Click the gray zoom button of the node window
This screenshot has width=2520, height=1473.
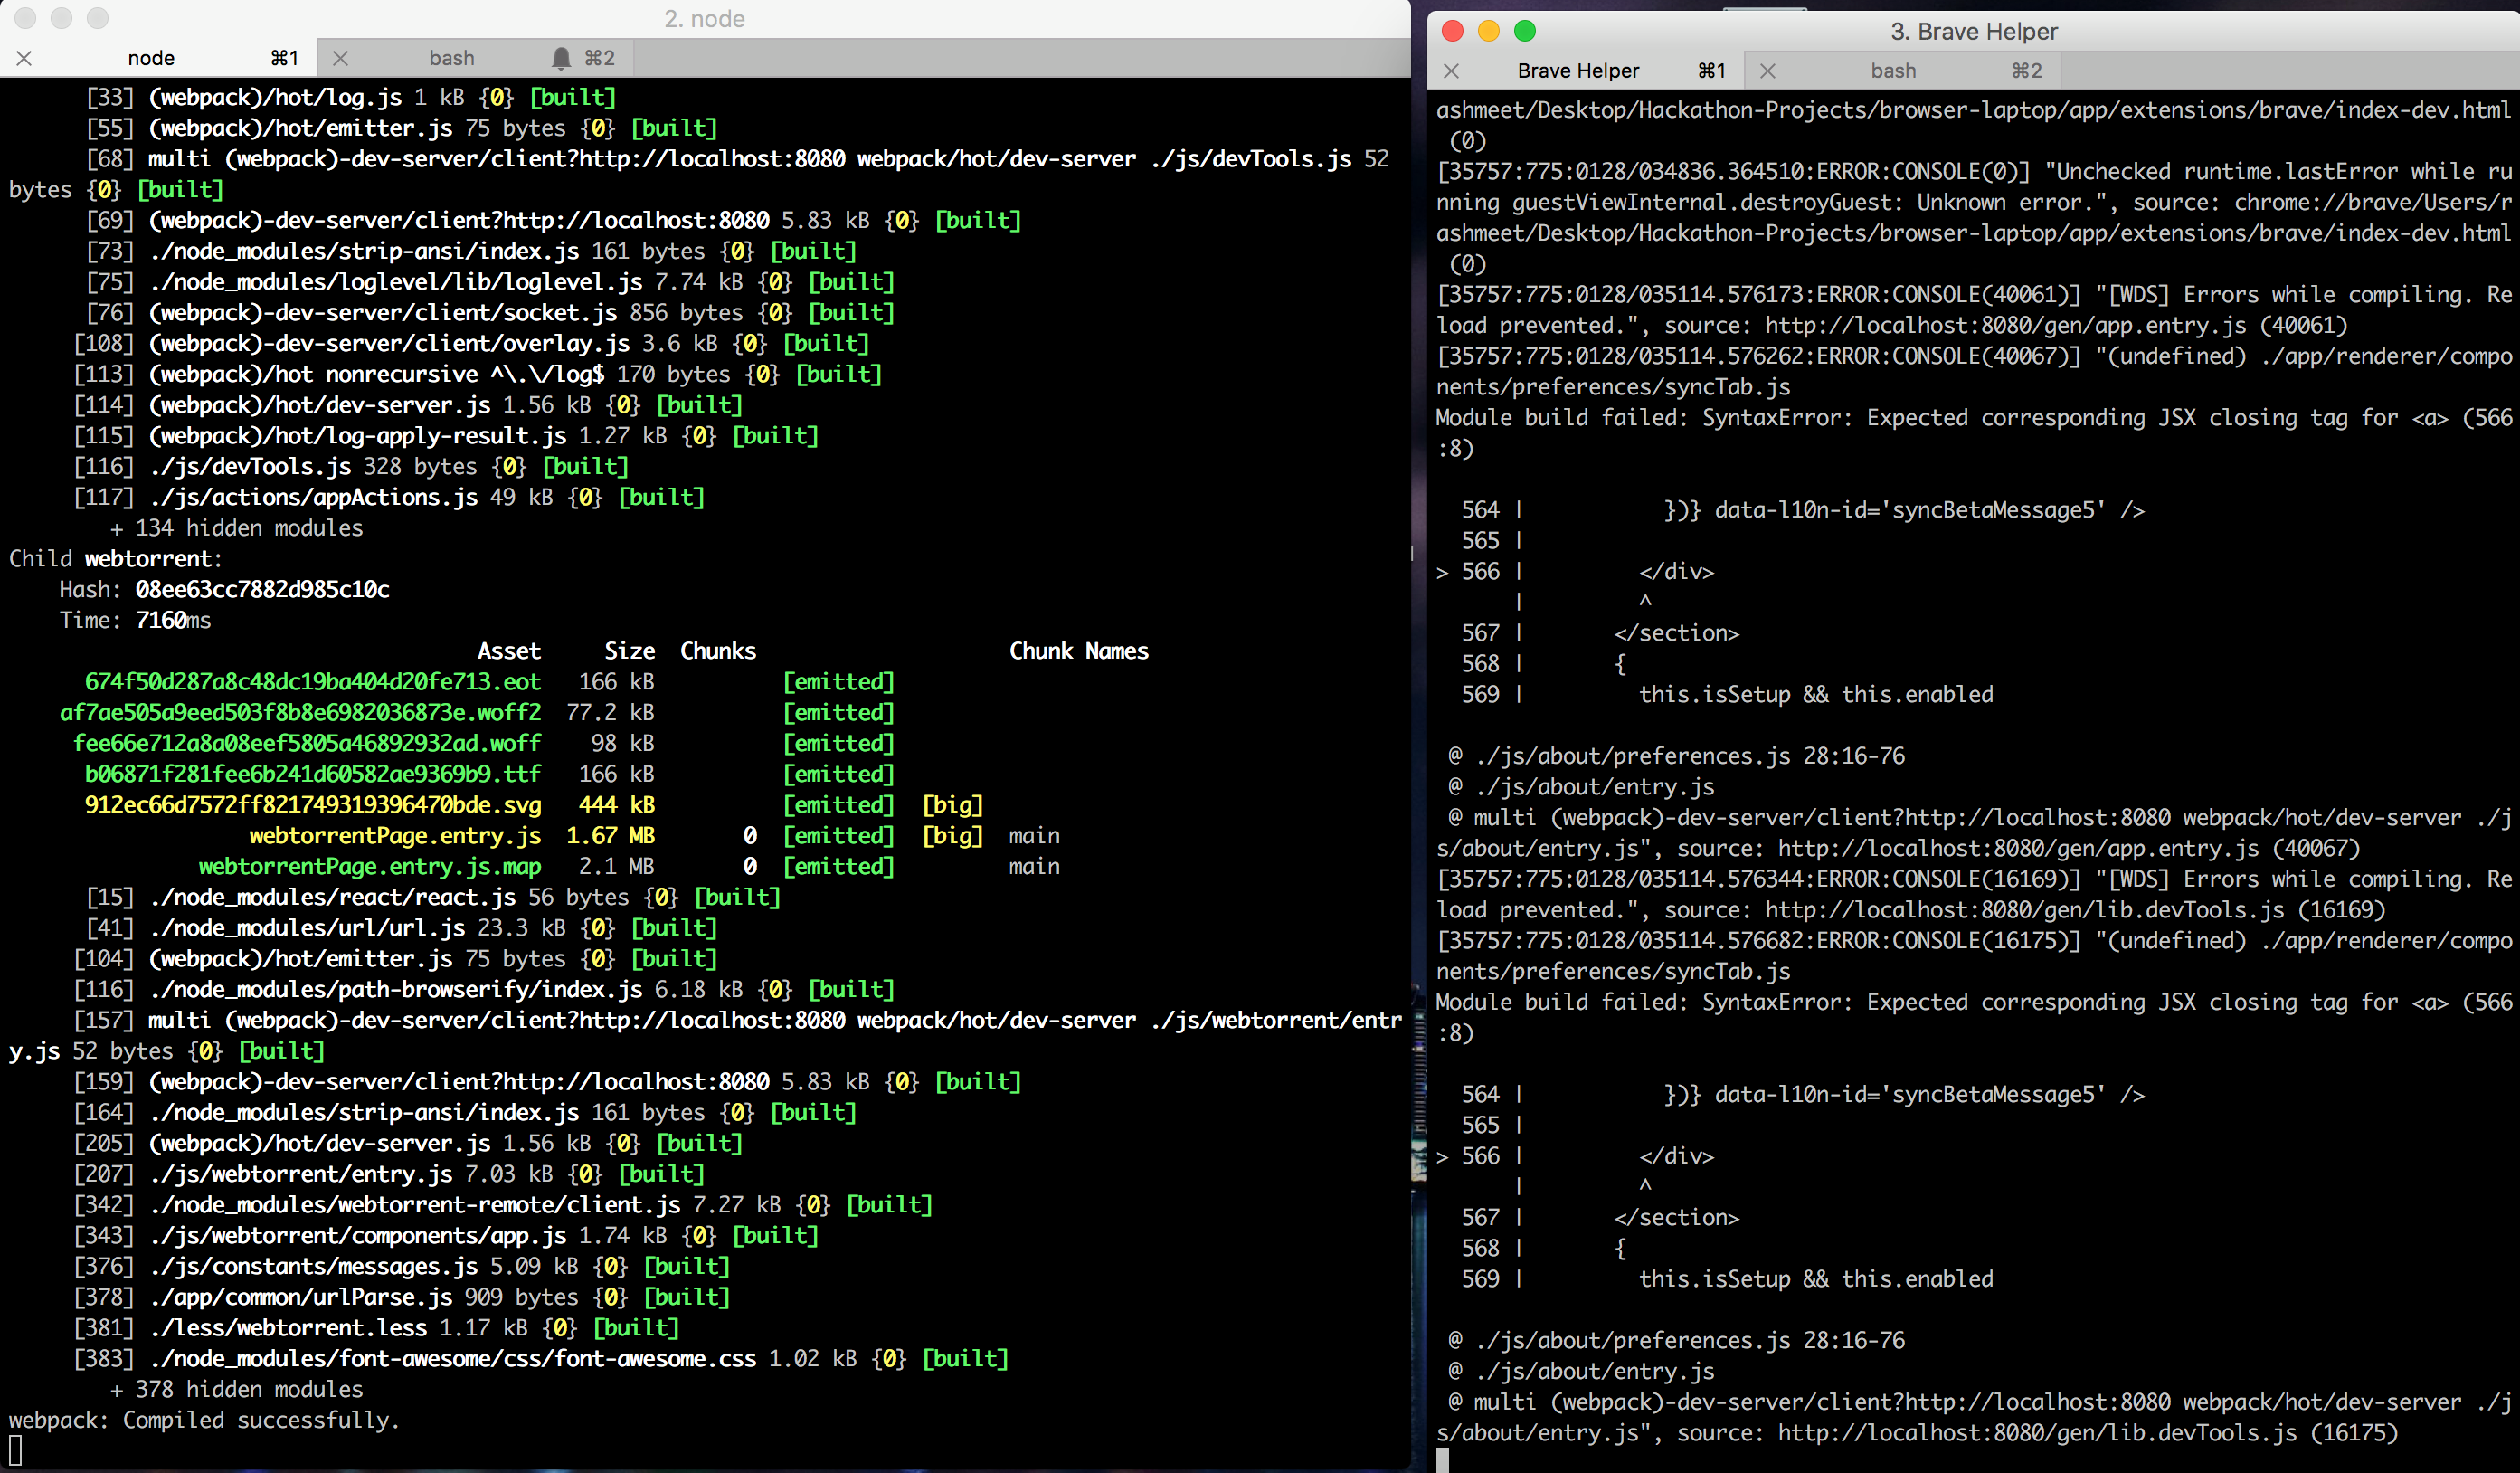coord(98,18)
